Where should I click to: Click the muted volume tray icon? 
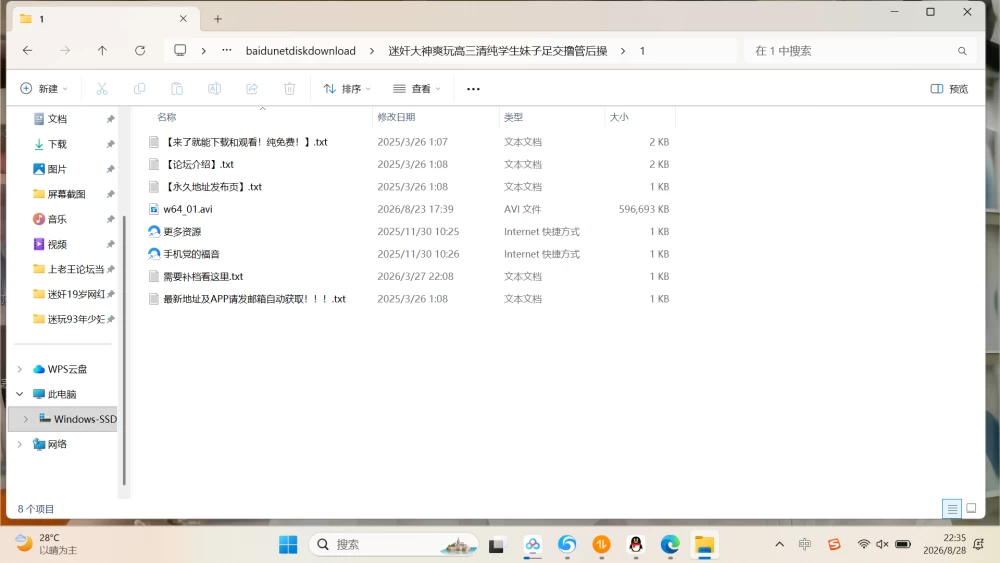(883, 544)
